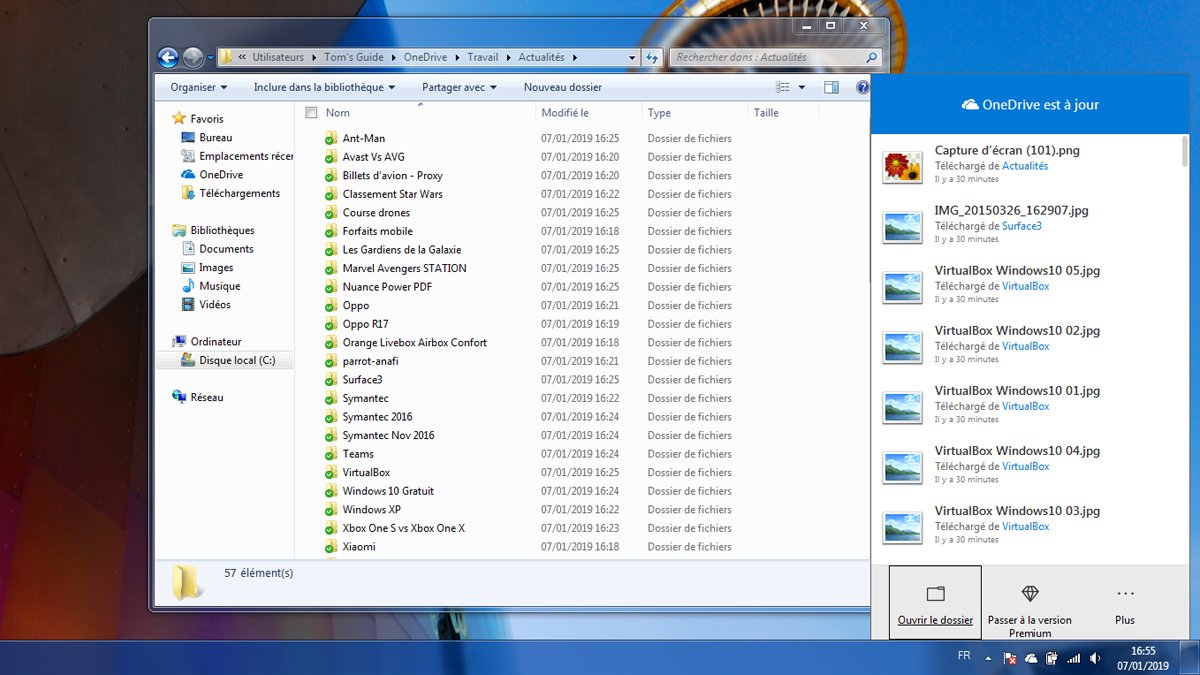Open Inclure dans la bibliothèque dropdown
The height and width of the screenshot is (675, 1200).
324,88
